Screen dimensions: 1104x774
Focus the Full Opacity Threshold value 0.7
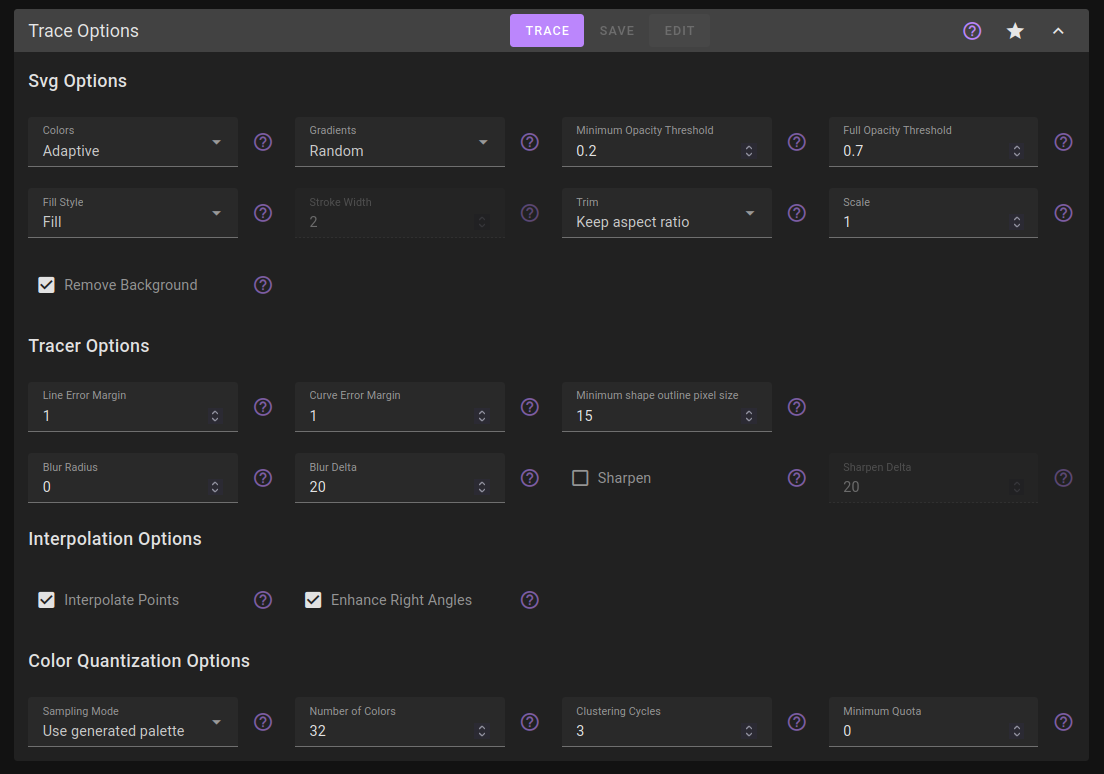(x=853, y=151)
